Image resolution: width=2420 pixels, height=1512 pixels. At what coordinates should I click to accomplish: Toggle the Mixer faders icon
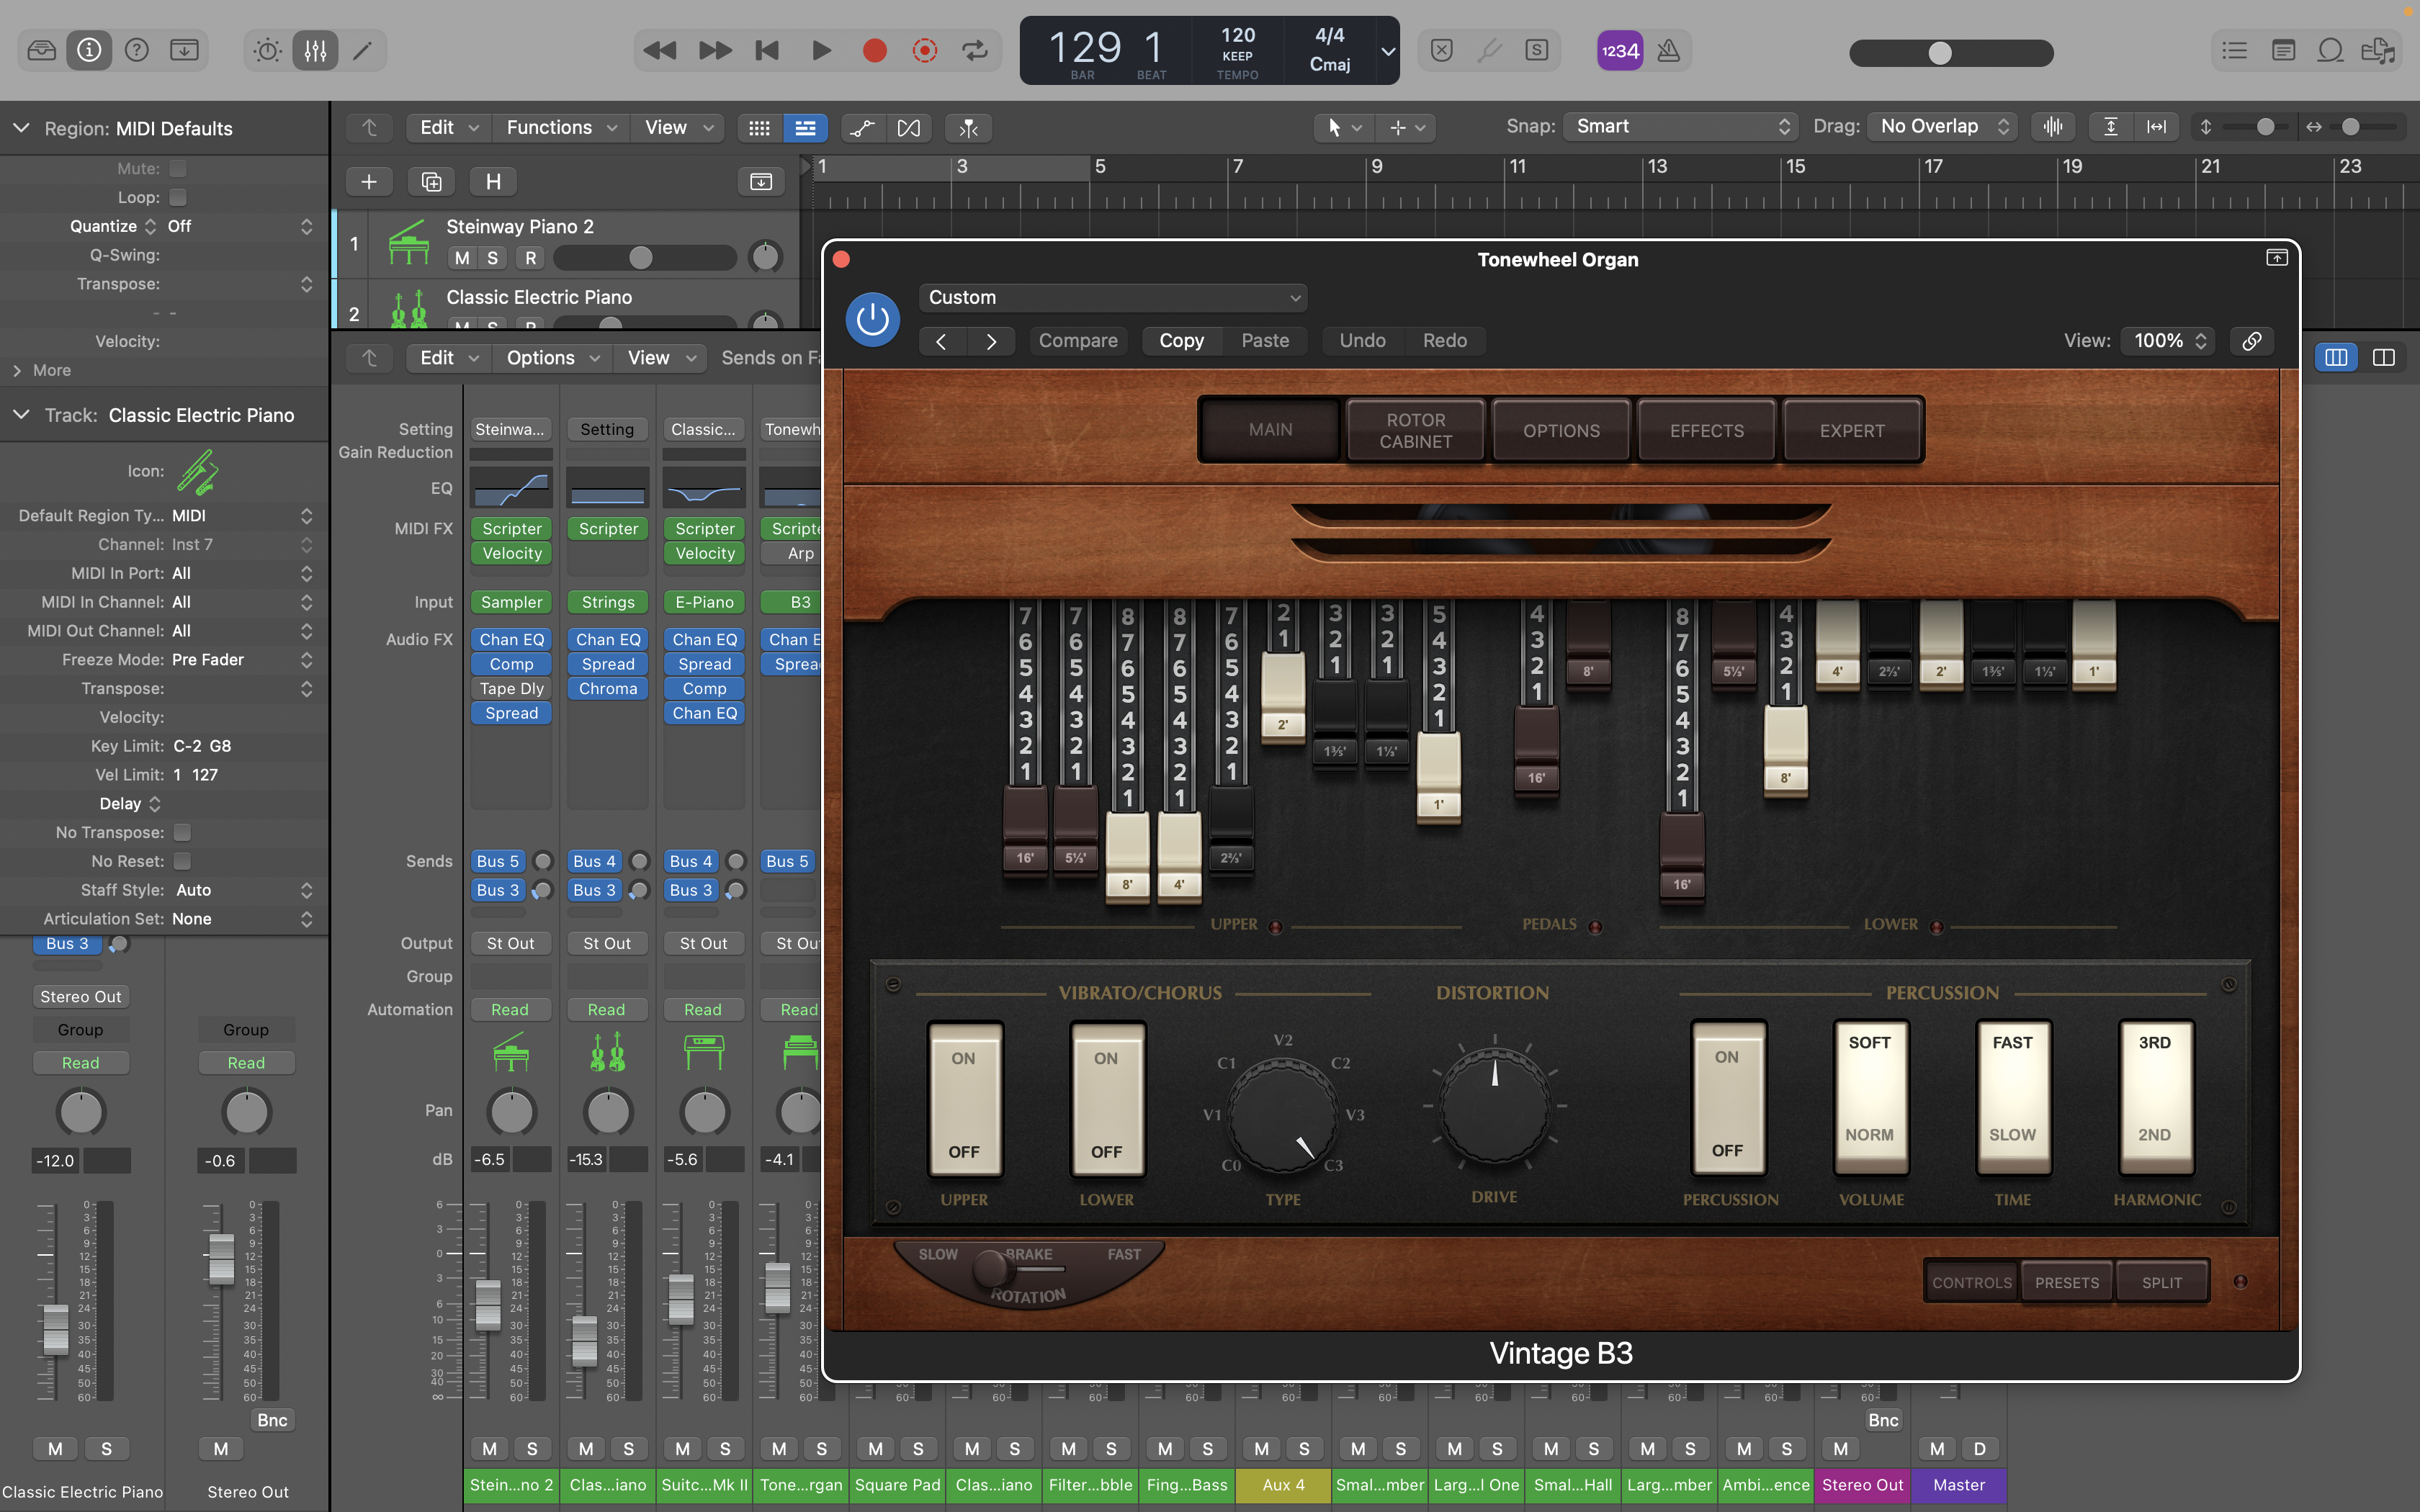tap(315, 50)
